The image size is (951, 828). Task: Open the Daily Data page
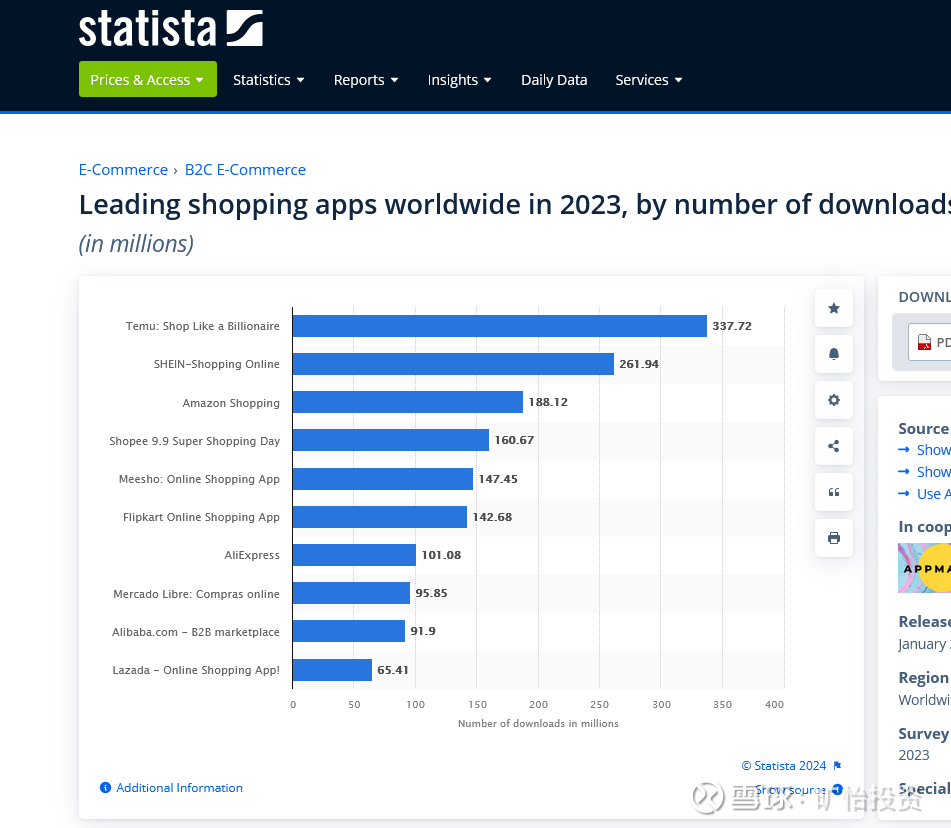[x=554, y=80]
